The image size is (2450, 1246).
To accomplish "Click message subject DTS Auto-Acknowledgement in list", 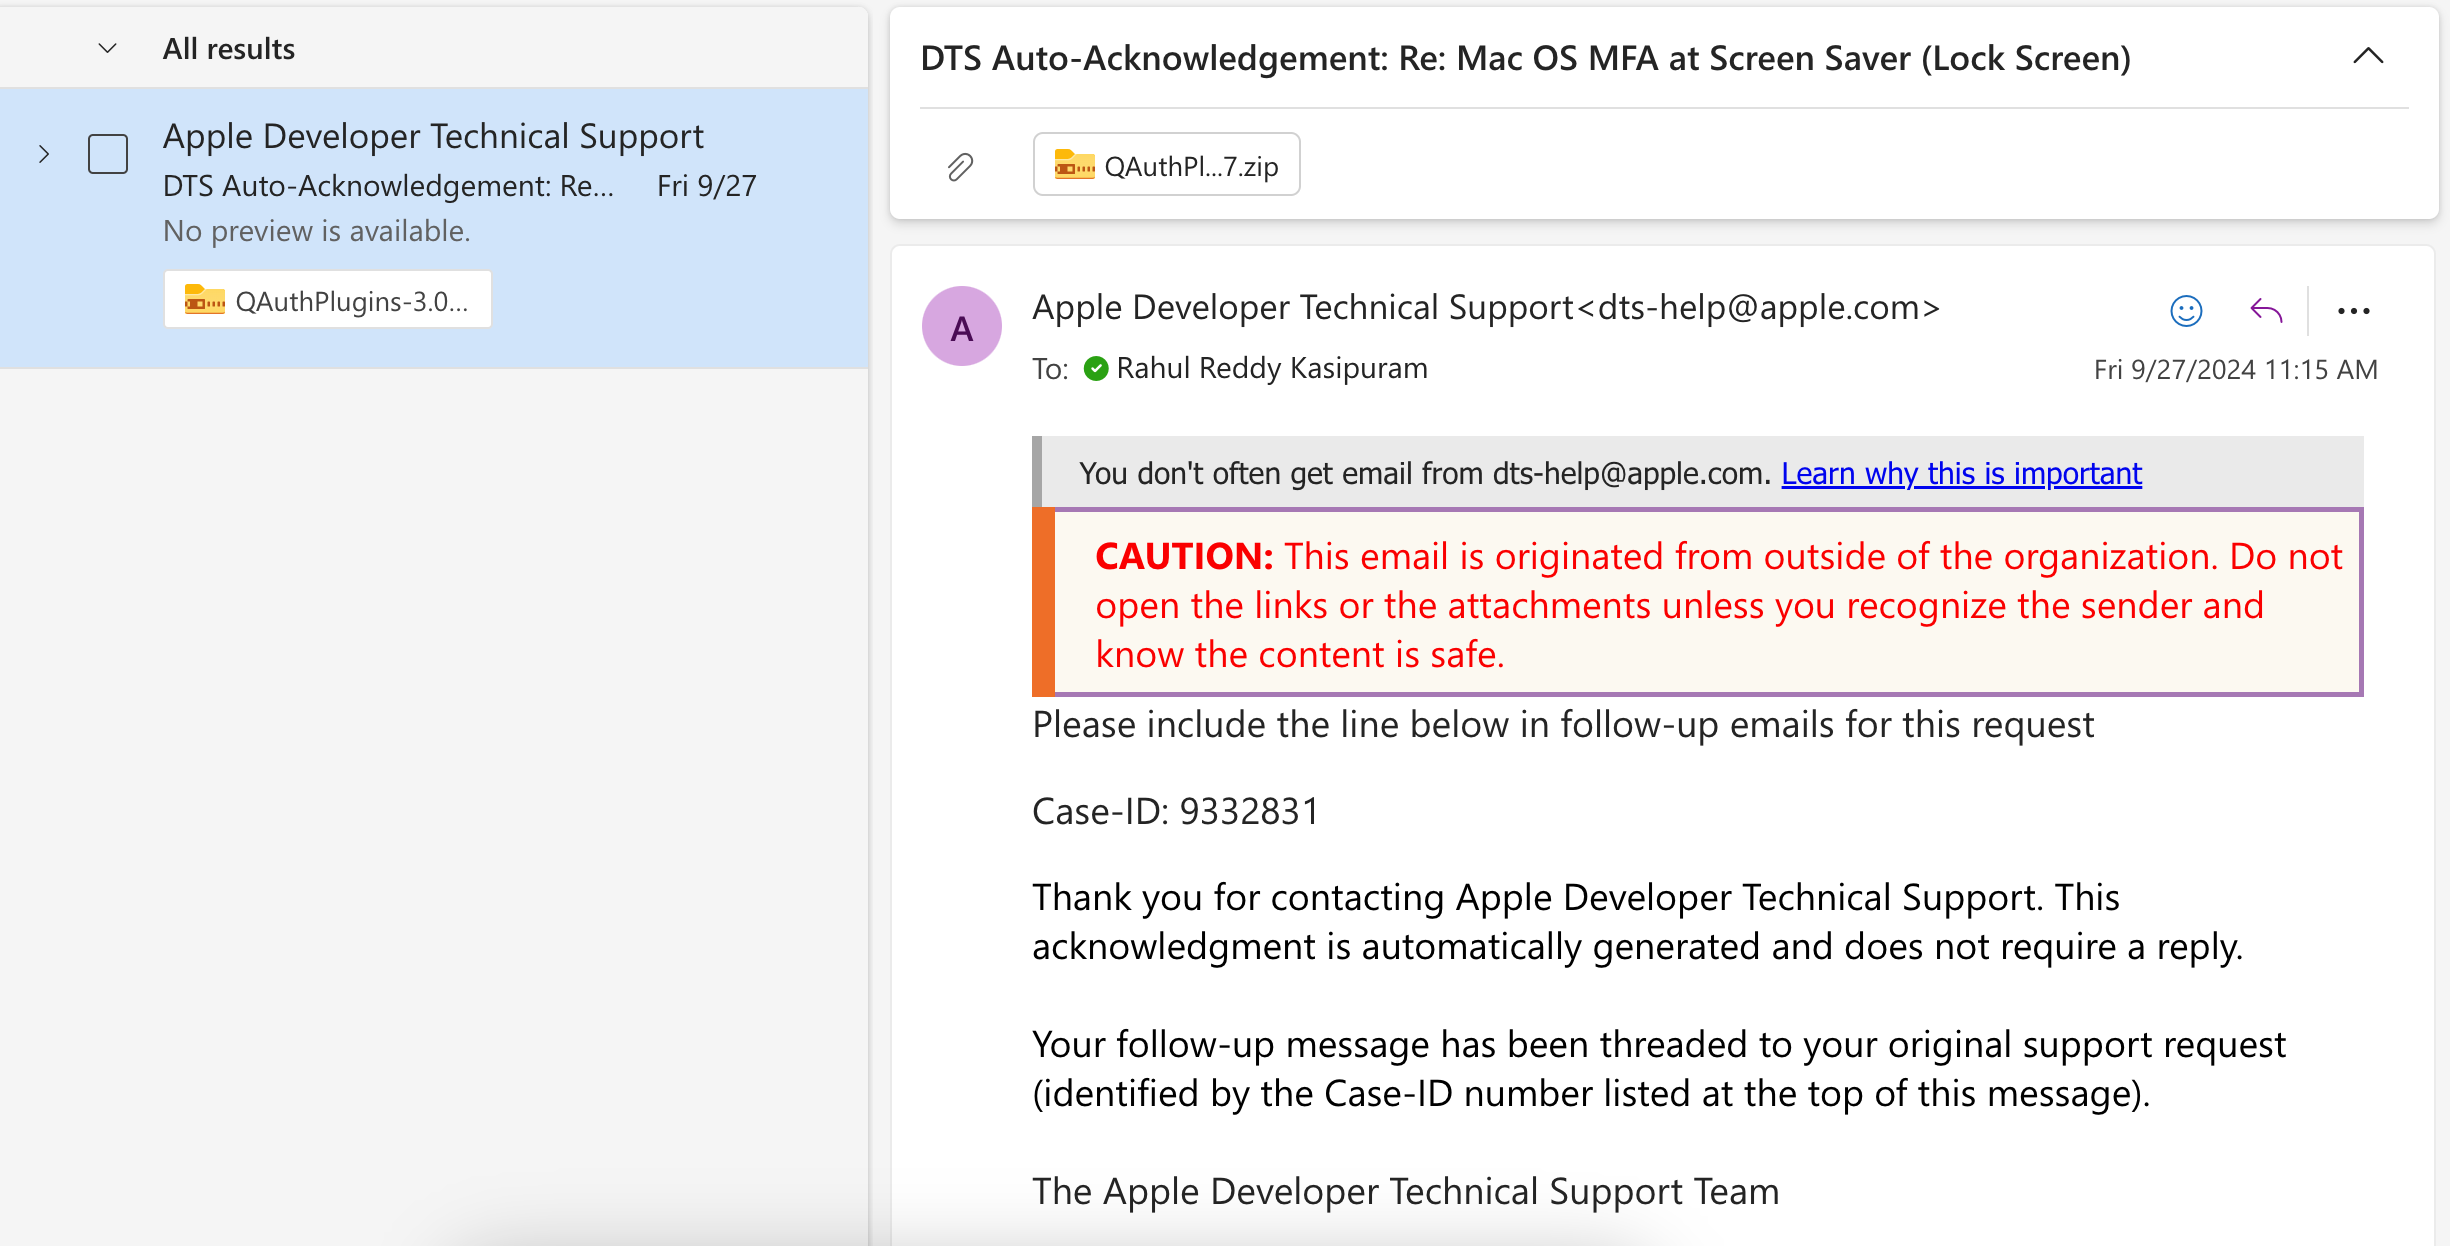I will coord(389,186).
